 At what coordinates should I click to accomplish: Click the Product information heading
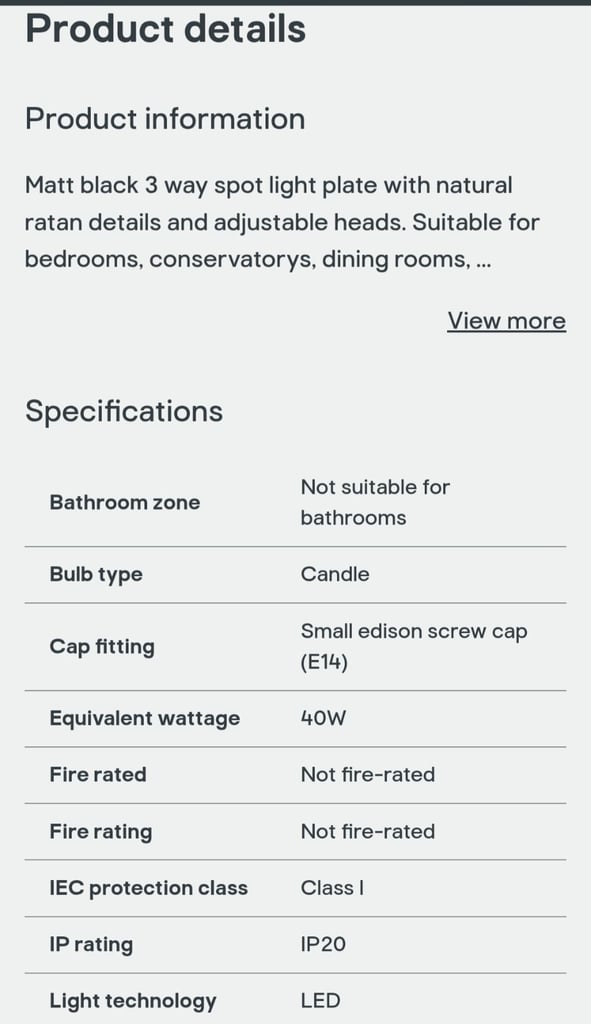click(x=165, y=119)
